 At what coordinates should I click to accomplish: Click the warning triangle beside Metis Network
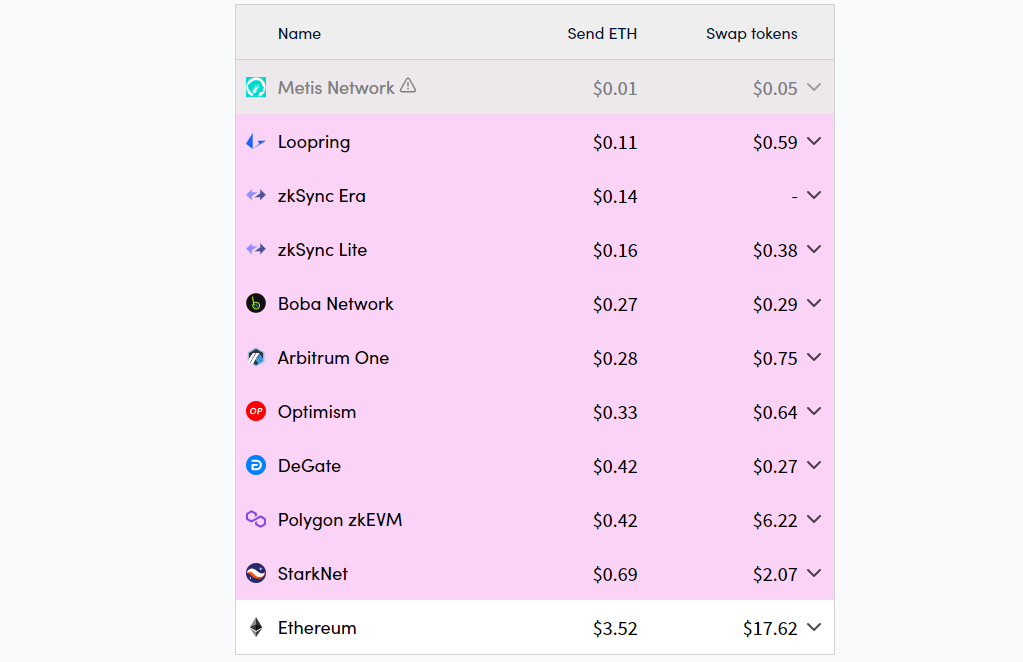click(408, 85)
